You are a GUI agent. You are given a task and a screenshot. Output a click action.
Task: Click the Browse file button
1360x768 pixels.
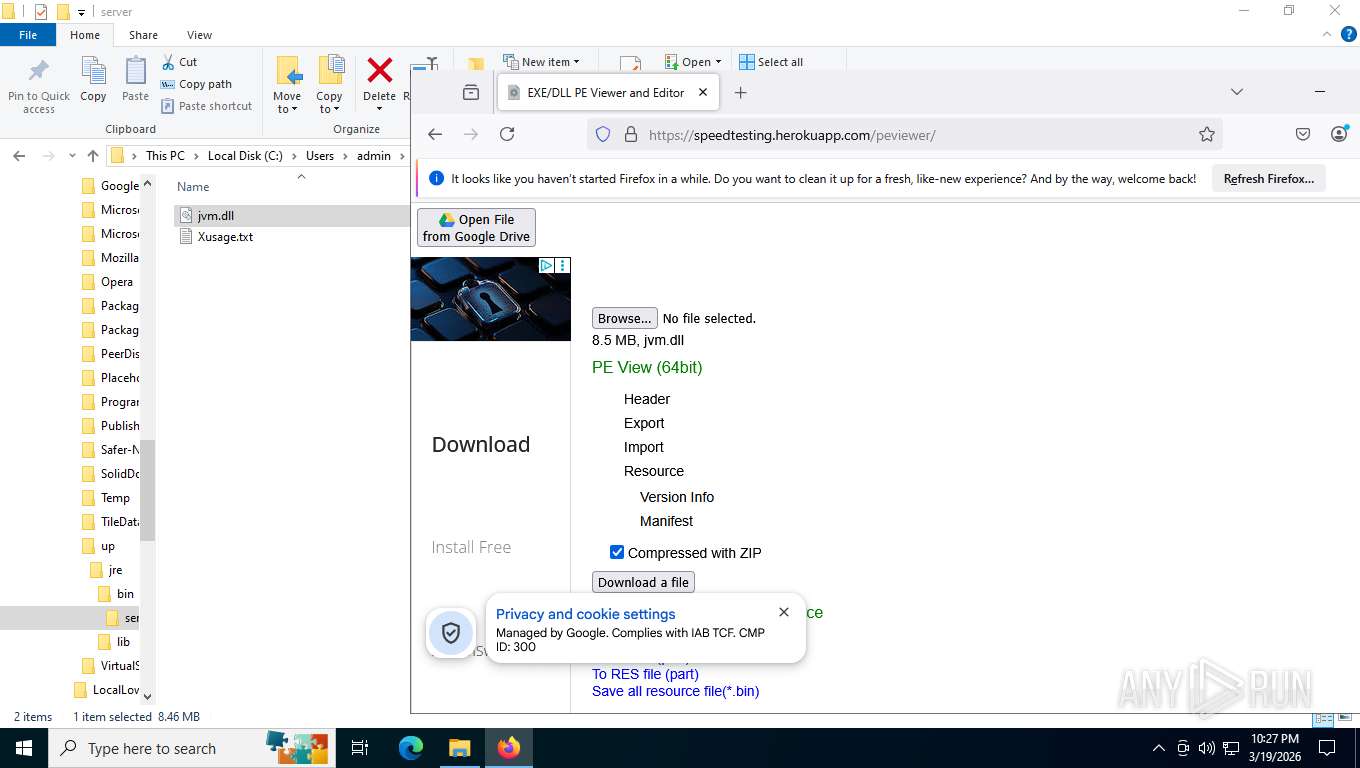(625, 318)
